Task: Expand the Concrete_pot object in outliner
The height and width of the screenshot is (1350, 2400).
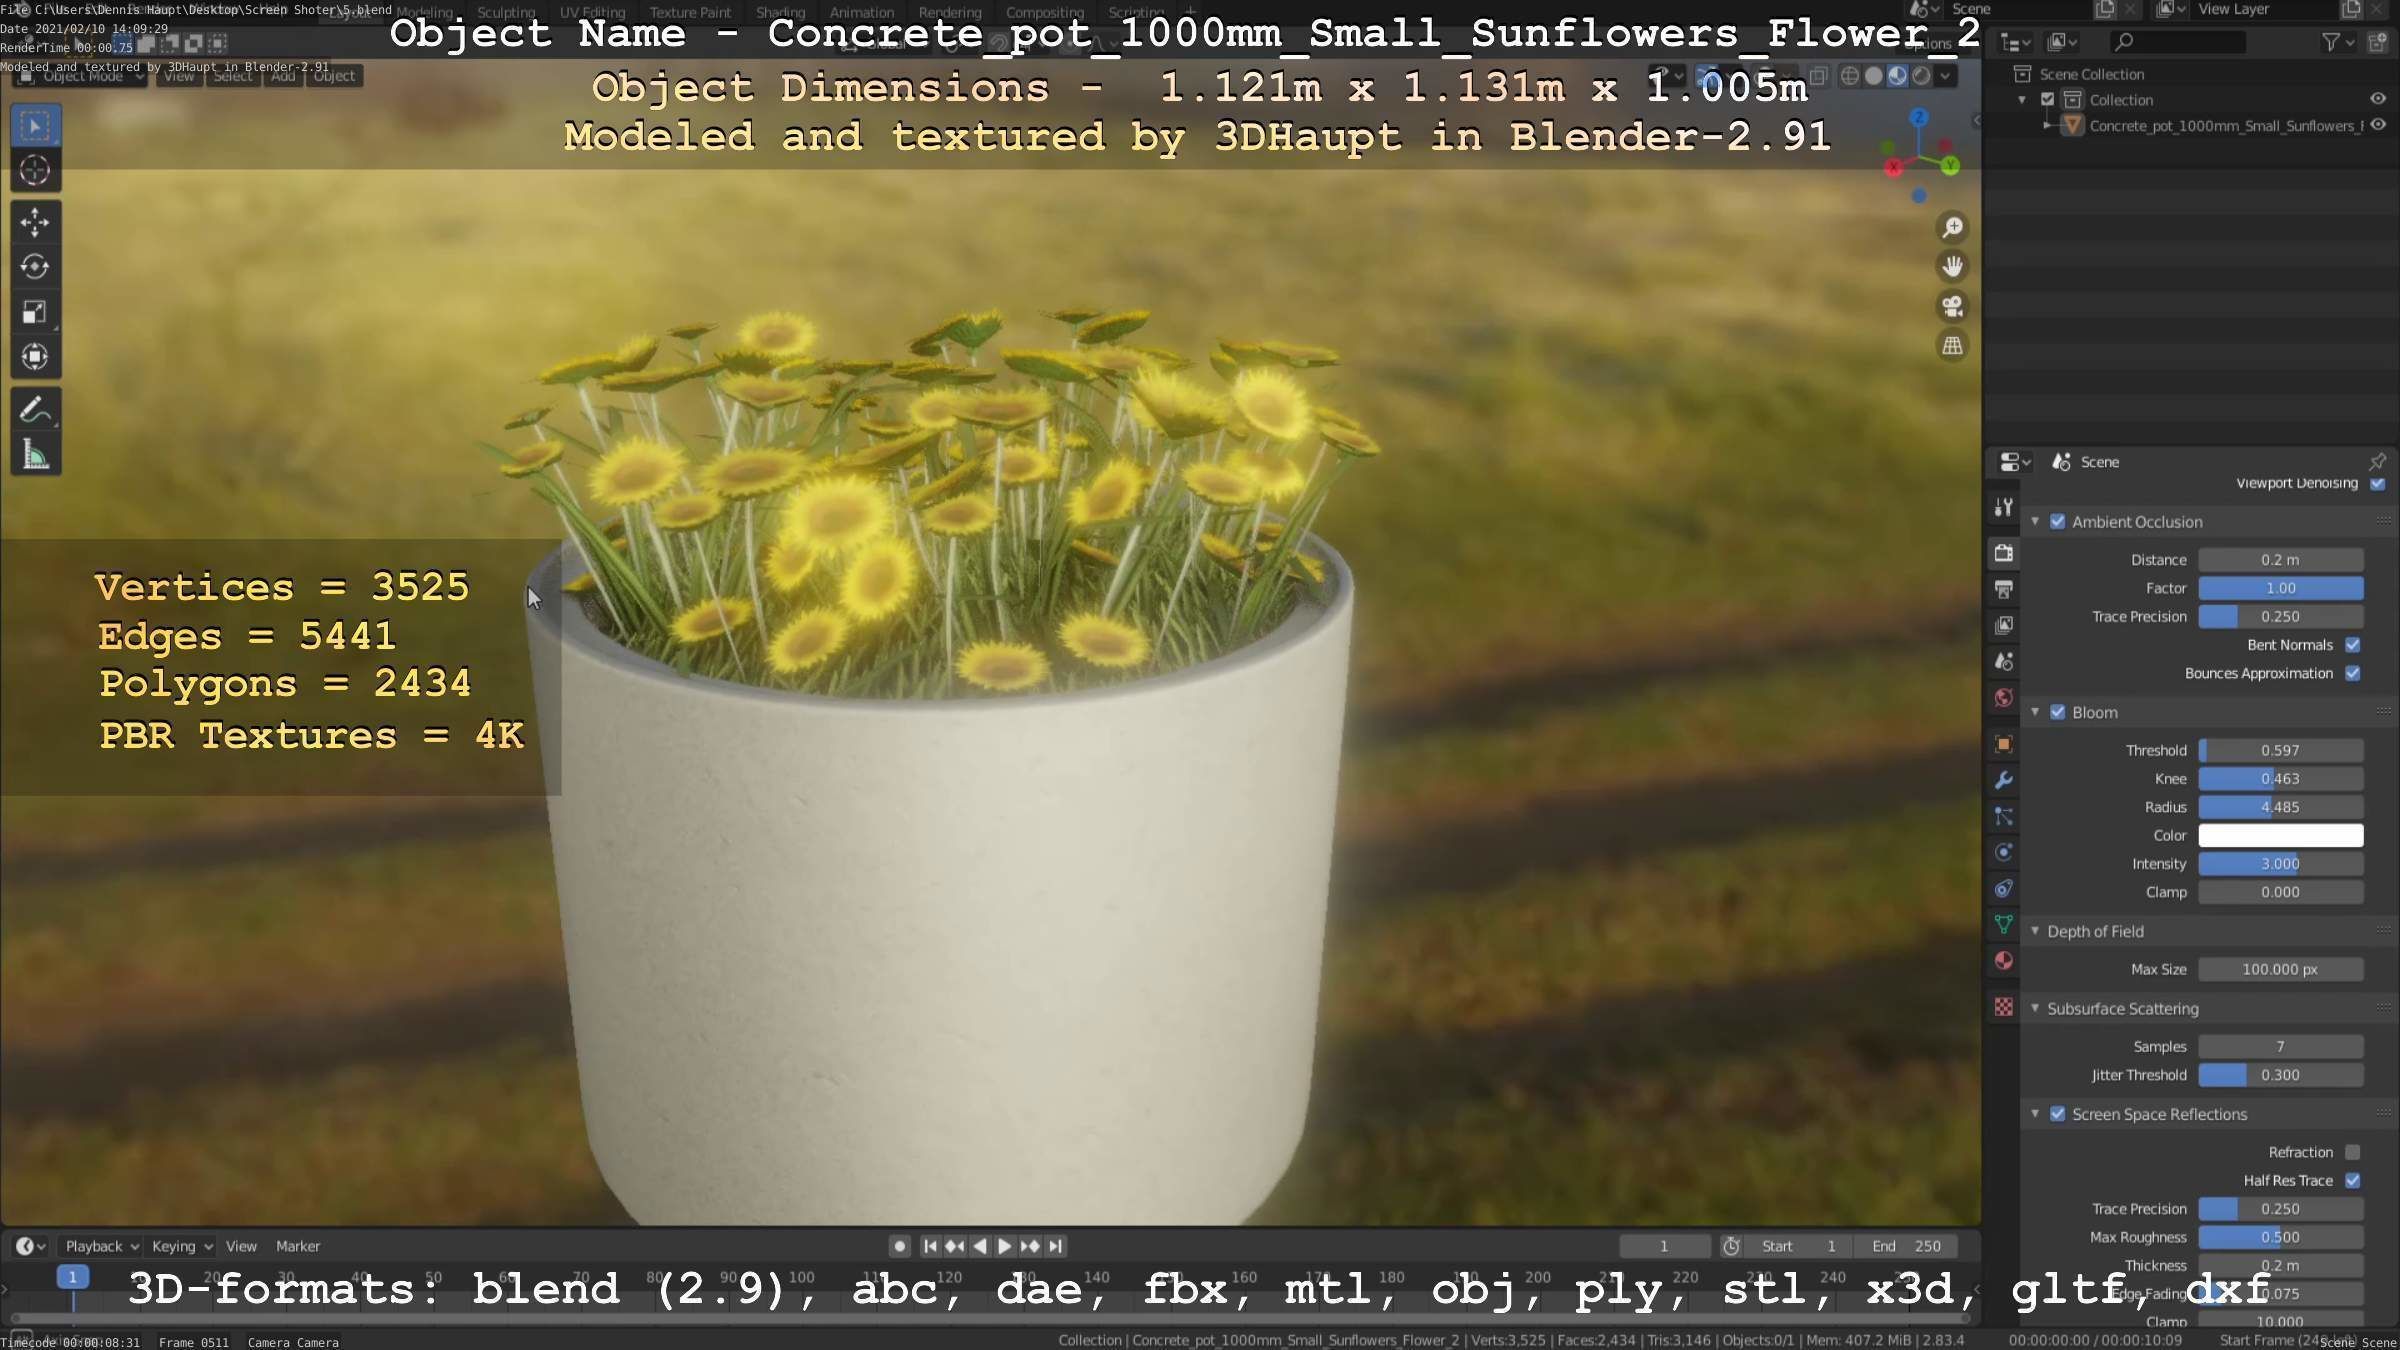Action: tap(2047, 125)
